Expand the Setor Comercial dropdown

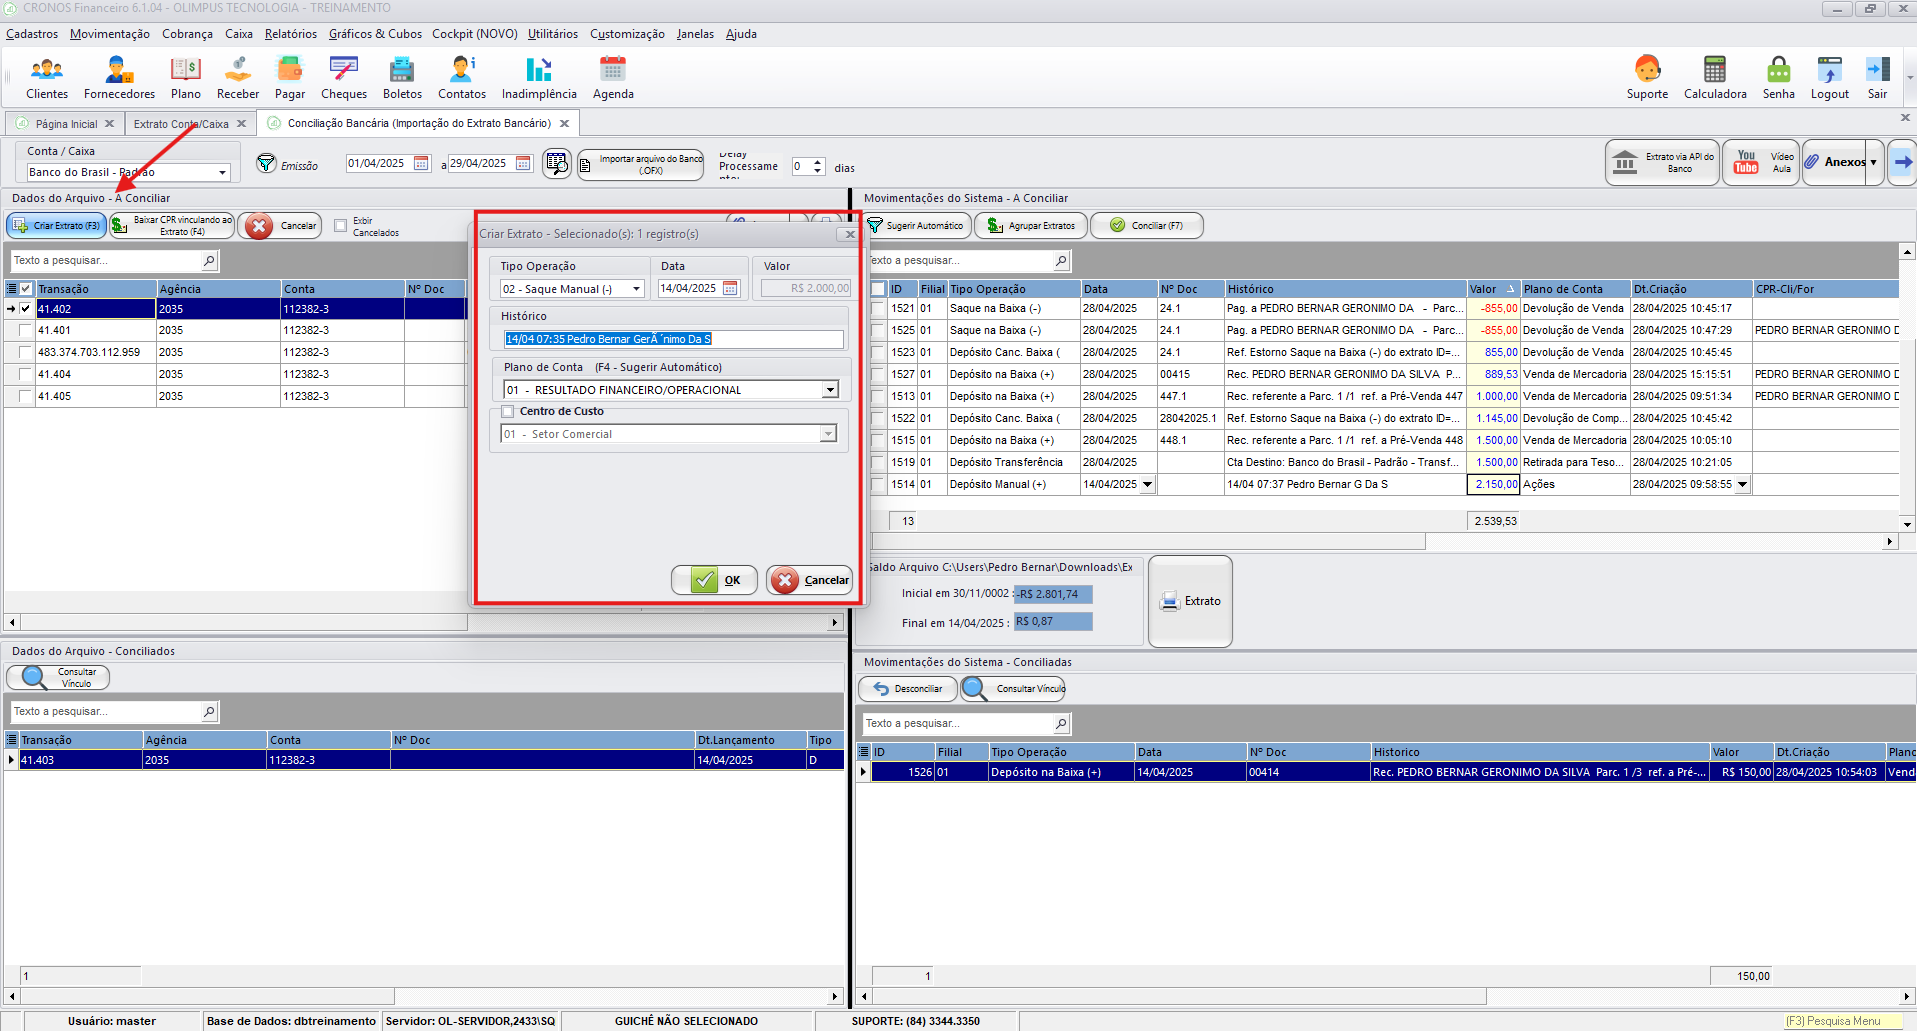(828, 434)
